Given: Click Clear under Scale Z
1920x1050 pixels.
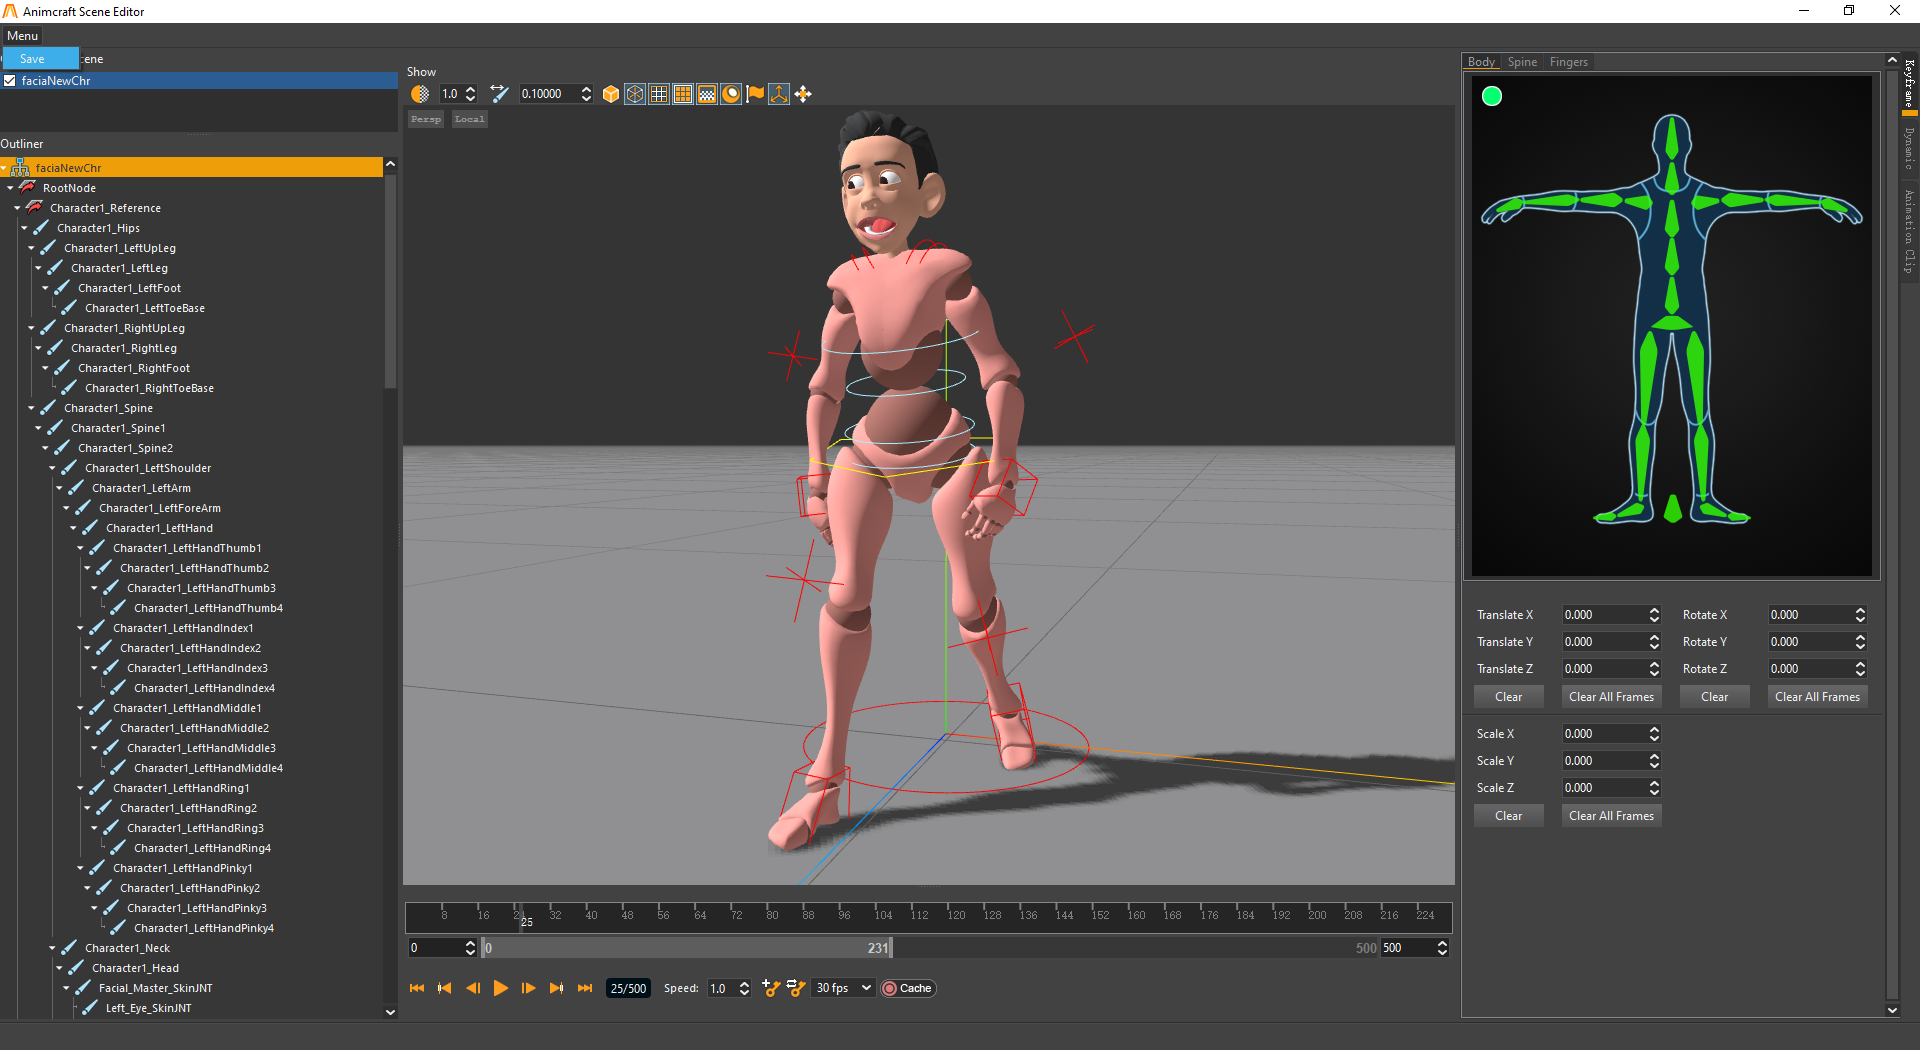Looking at the screenshot, I should [1509, 816].
